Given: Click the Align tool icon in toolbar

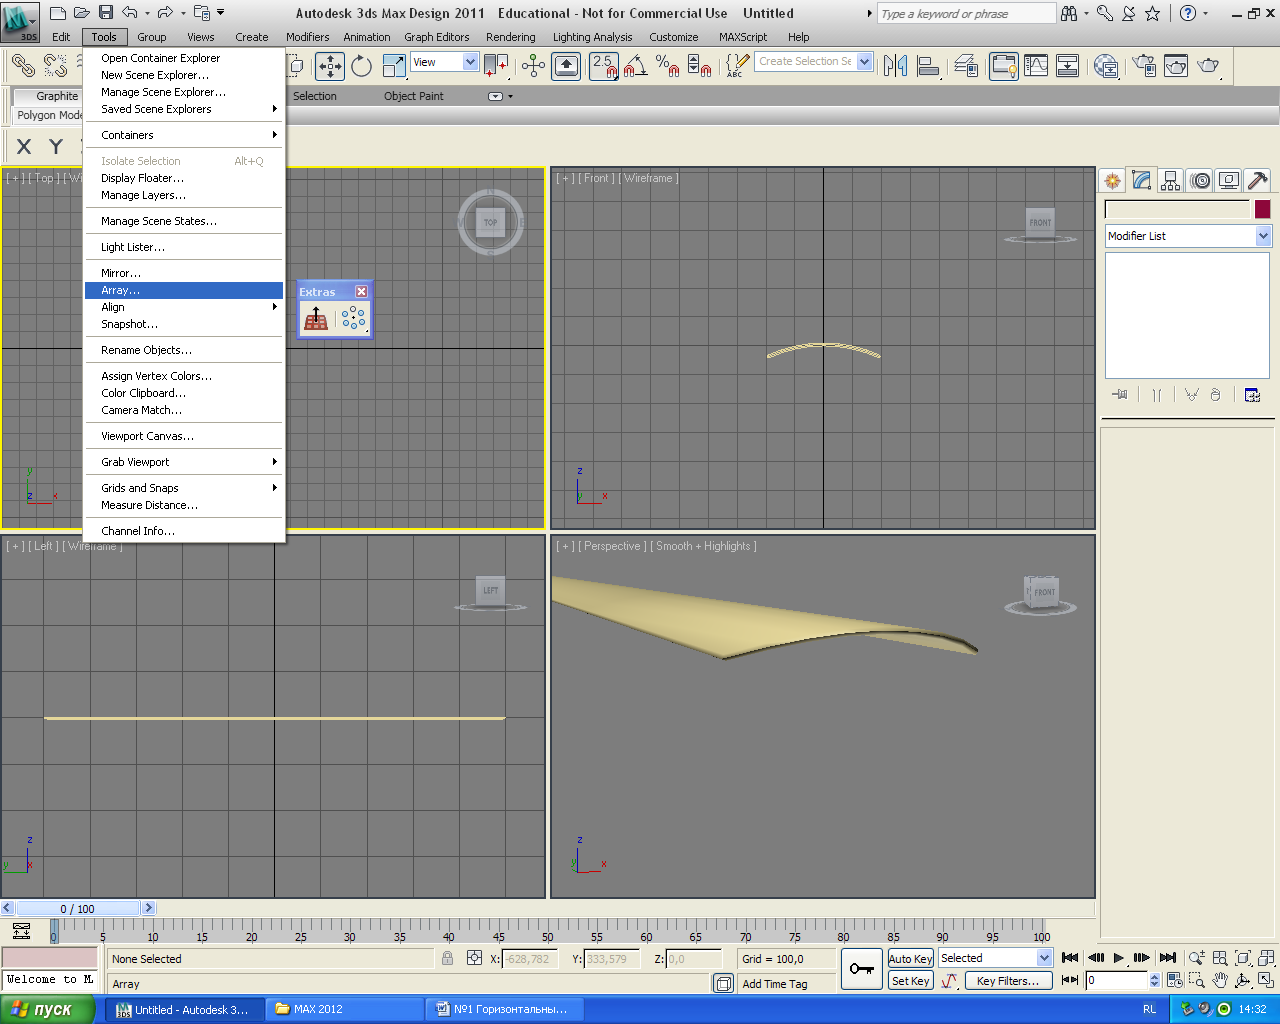Looking at the screenshot, I should (x=929, y=66).
